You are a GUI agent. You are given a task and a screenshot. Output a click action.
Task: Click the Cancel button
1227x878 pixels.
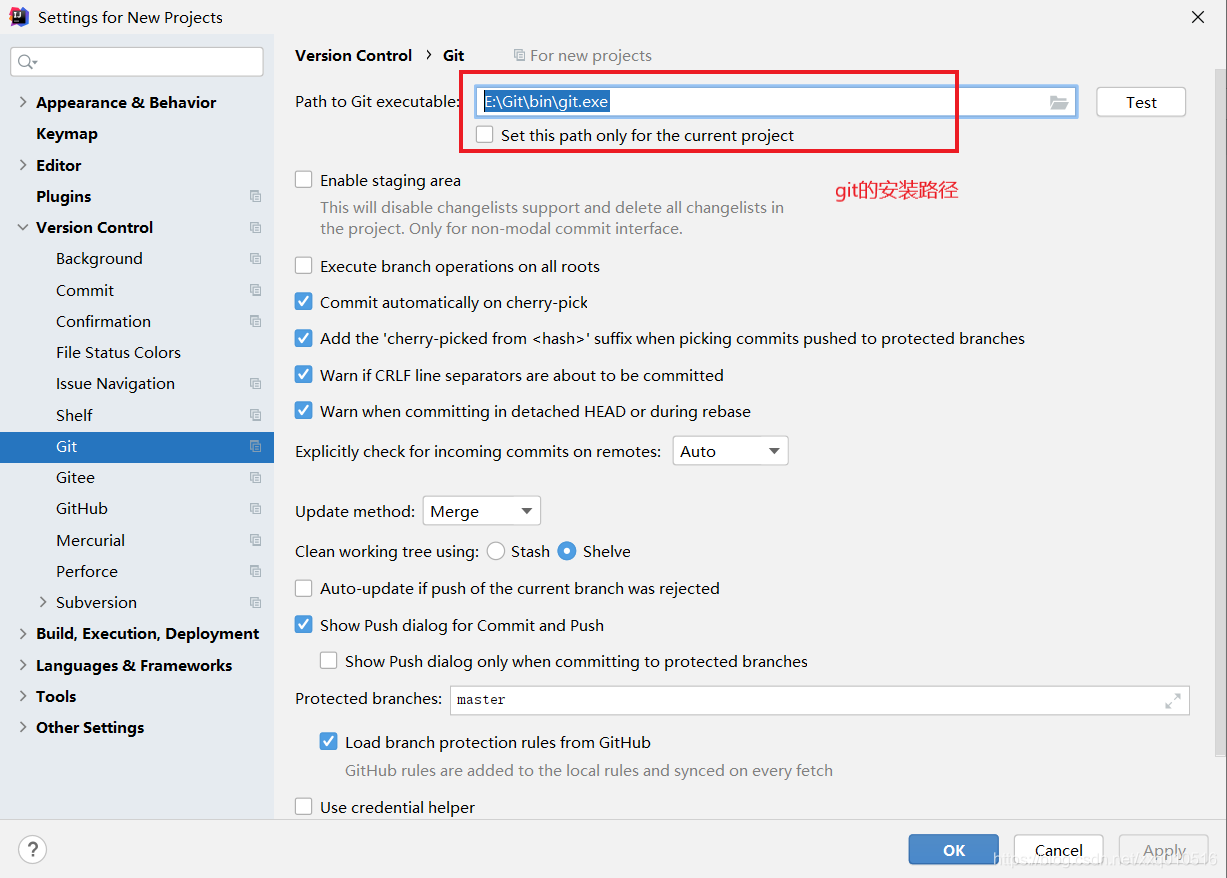click(1059, 850)
